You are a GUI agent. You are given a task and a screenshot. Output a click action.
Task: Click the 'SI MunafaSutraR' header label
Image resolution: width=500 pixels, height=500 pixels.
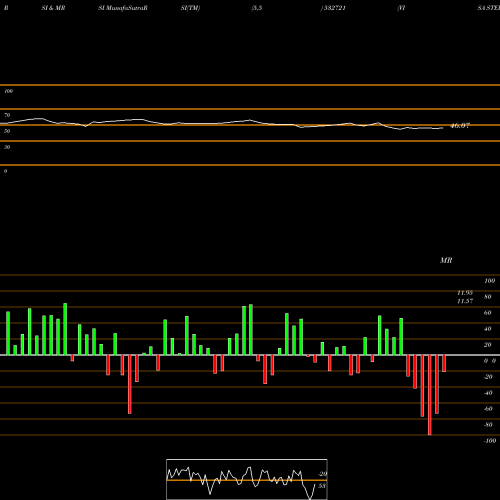pyautogui.click(x=123, y=8)
